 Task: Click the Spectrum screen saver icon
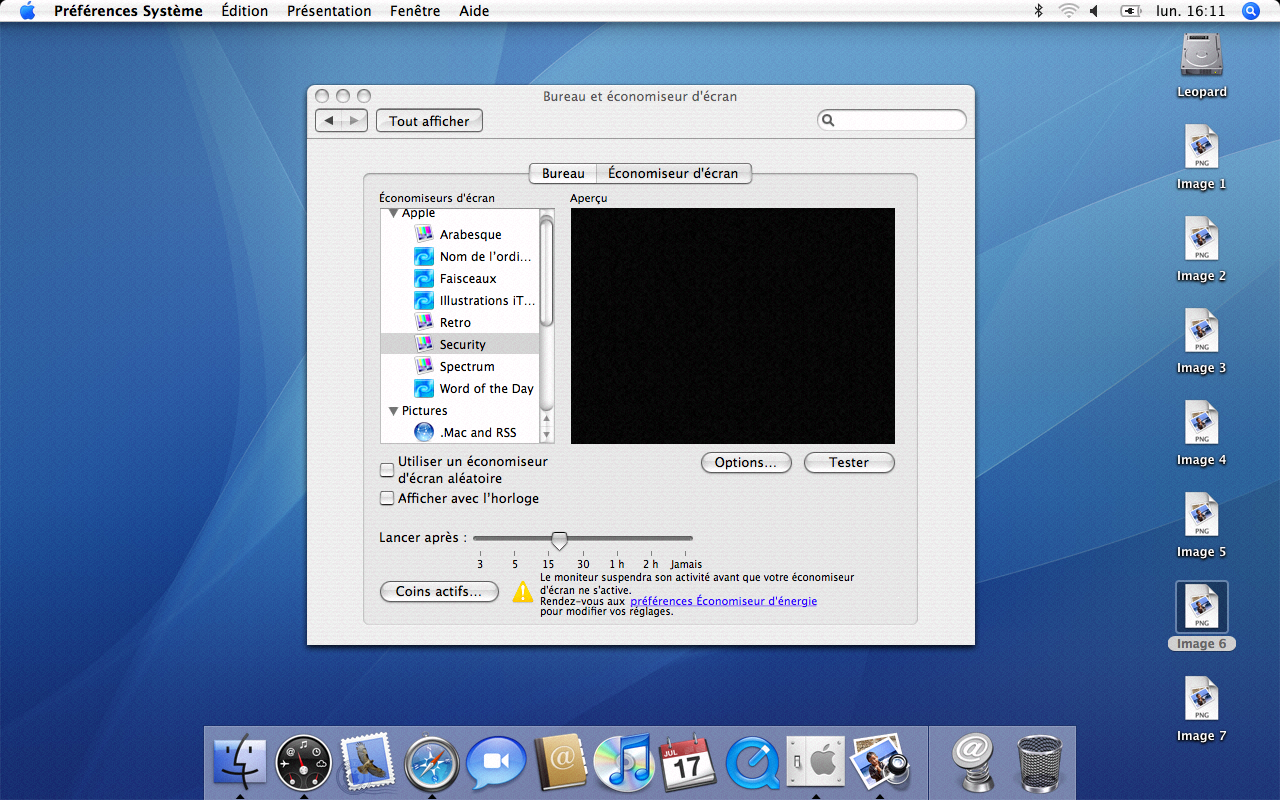[x=424, y=366]
